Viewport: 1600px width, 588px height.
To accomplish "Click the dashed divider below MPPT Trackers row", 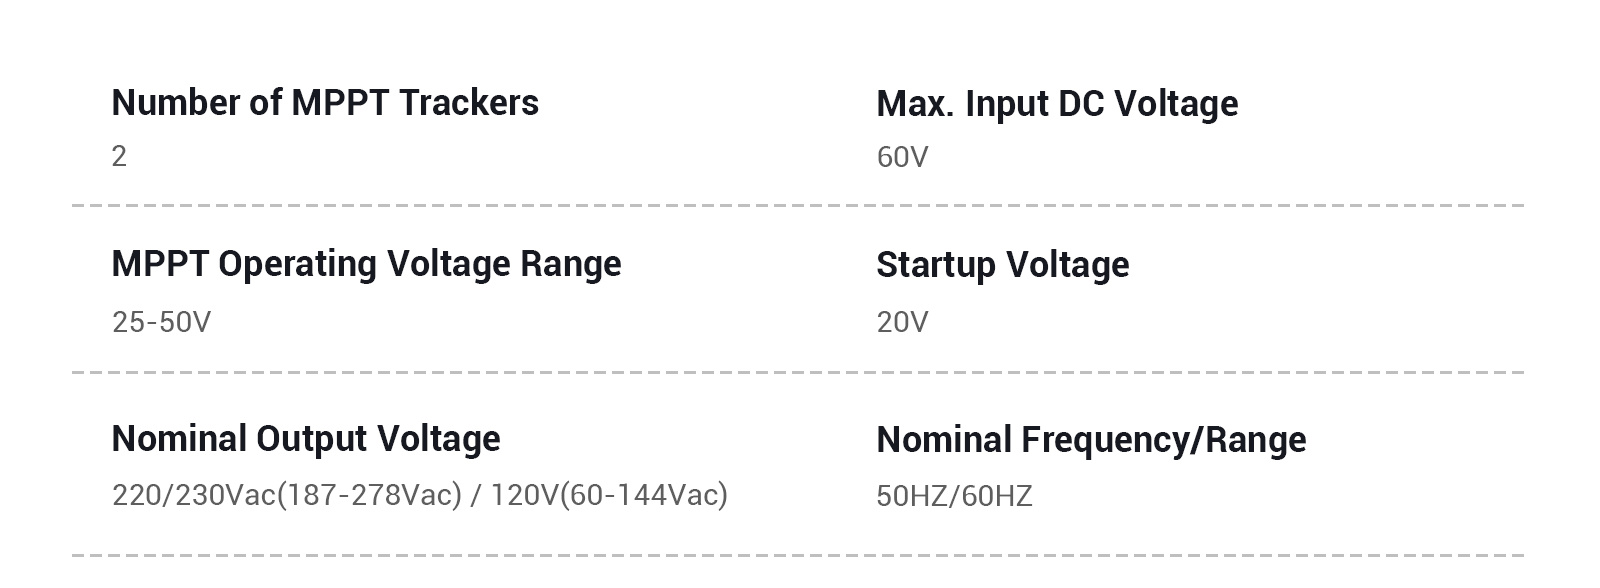I will [x=798, y=205].
